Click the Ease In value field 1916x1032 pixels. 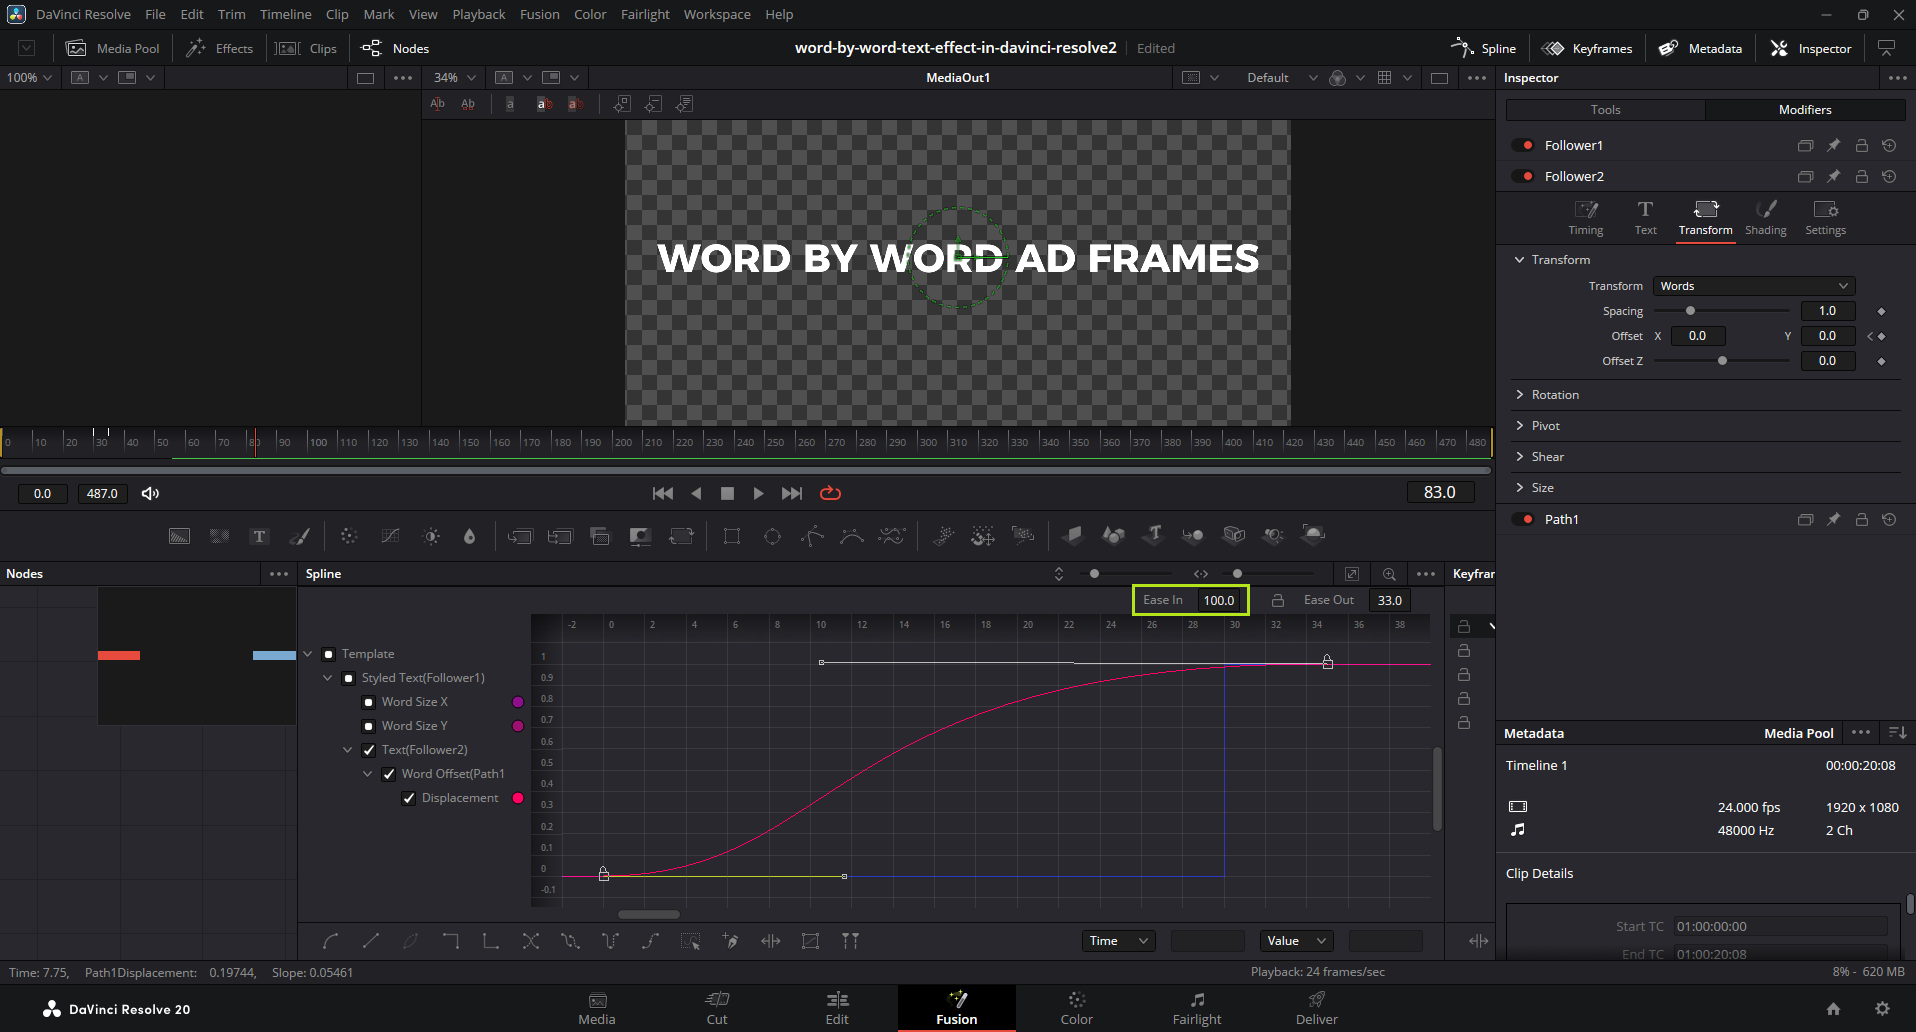1218,600
